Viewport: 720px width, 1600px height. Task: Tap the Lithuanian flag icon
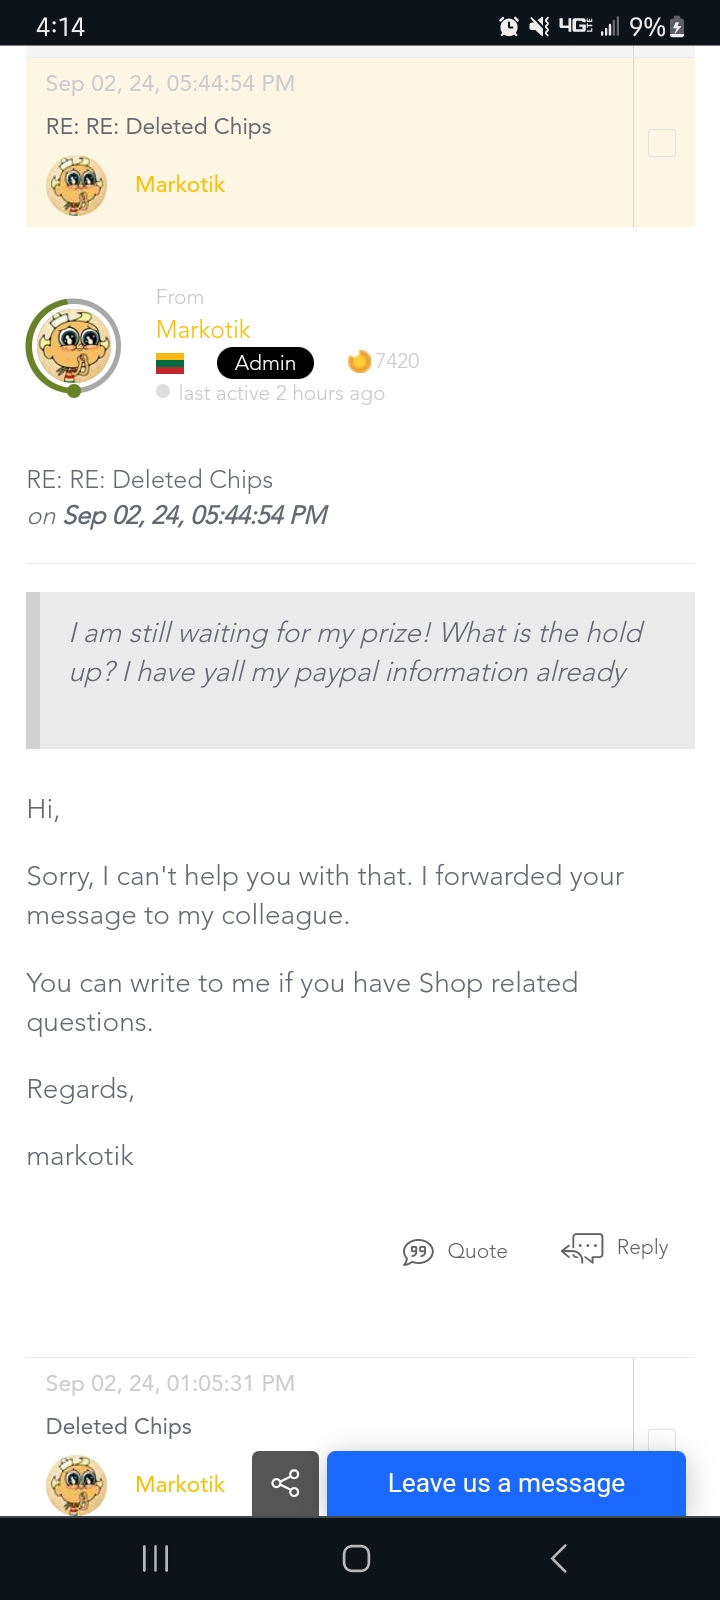170,363
